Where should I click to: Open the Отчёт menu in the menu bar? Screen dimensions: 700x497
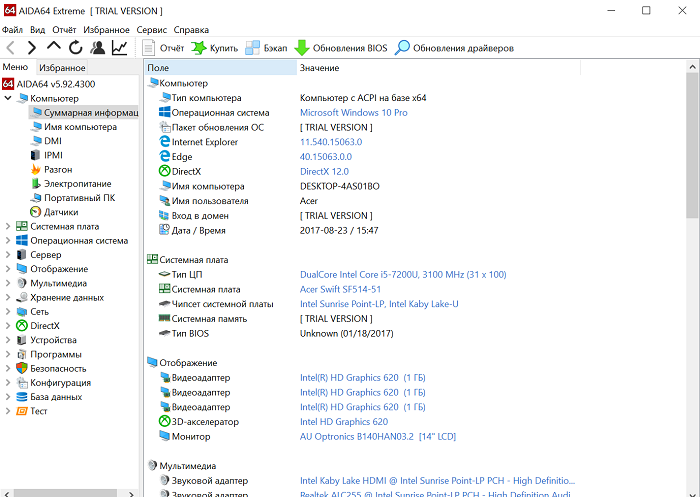click(x=64, y=30)
